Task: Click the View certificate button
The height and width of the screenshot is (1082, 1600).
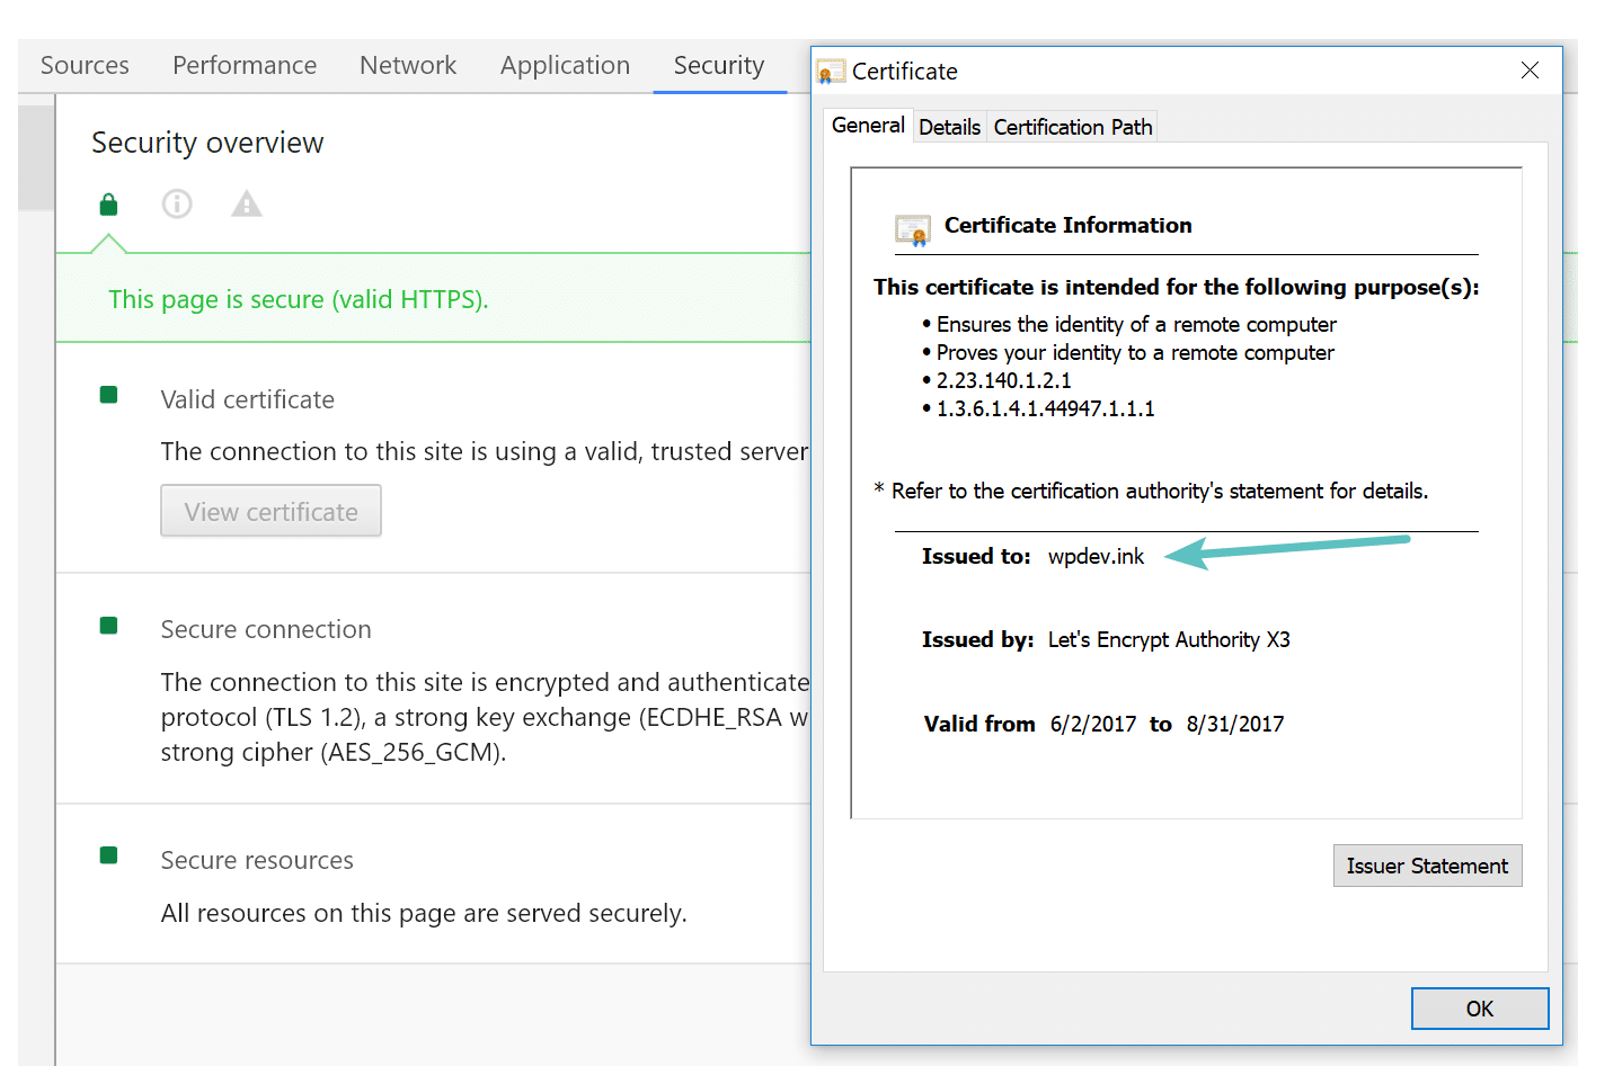Action: (270, 511)
